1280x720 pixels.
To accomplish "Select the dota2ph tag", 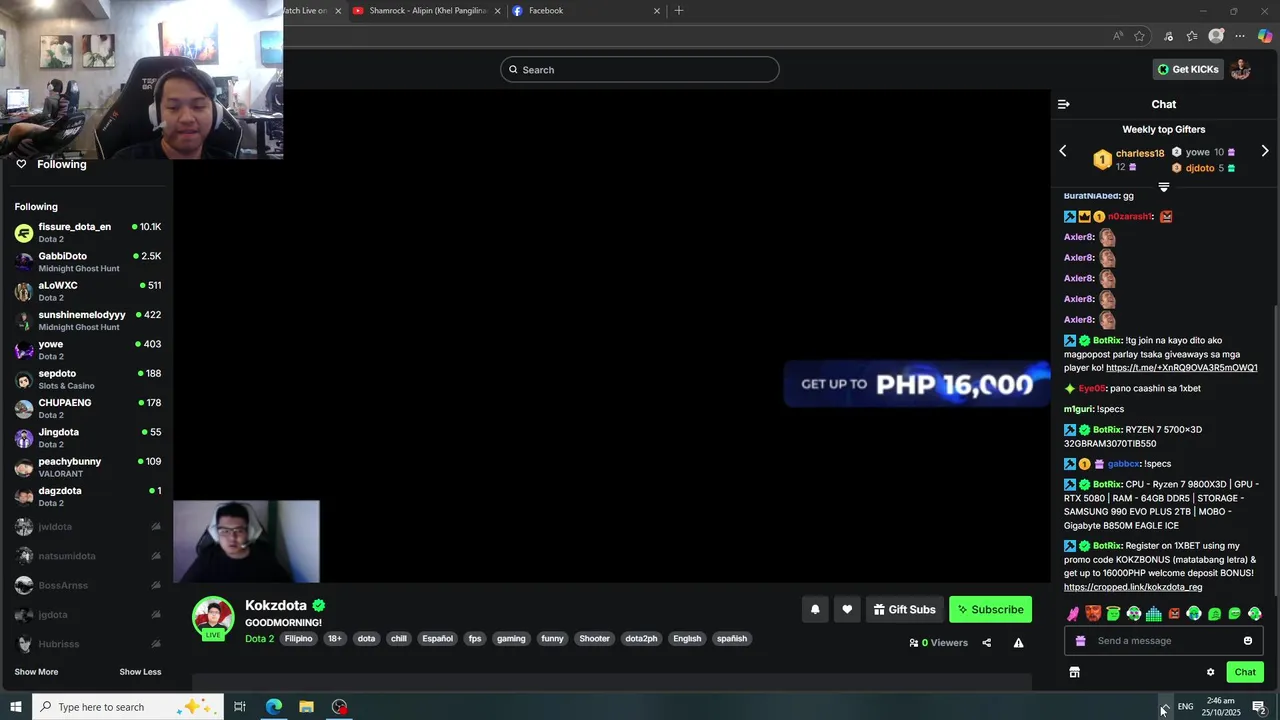I will [641, 639].
